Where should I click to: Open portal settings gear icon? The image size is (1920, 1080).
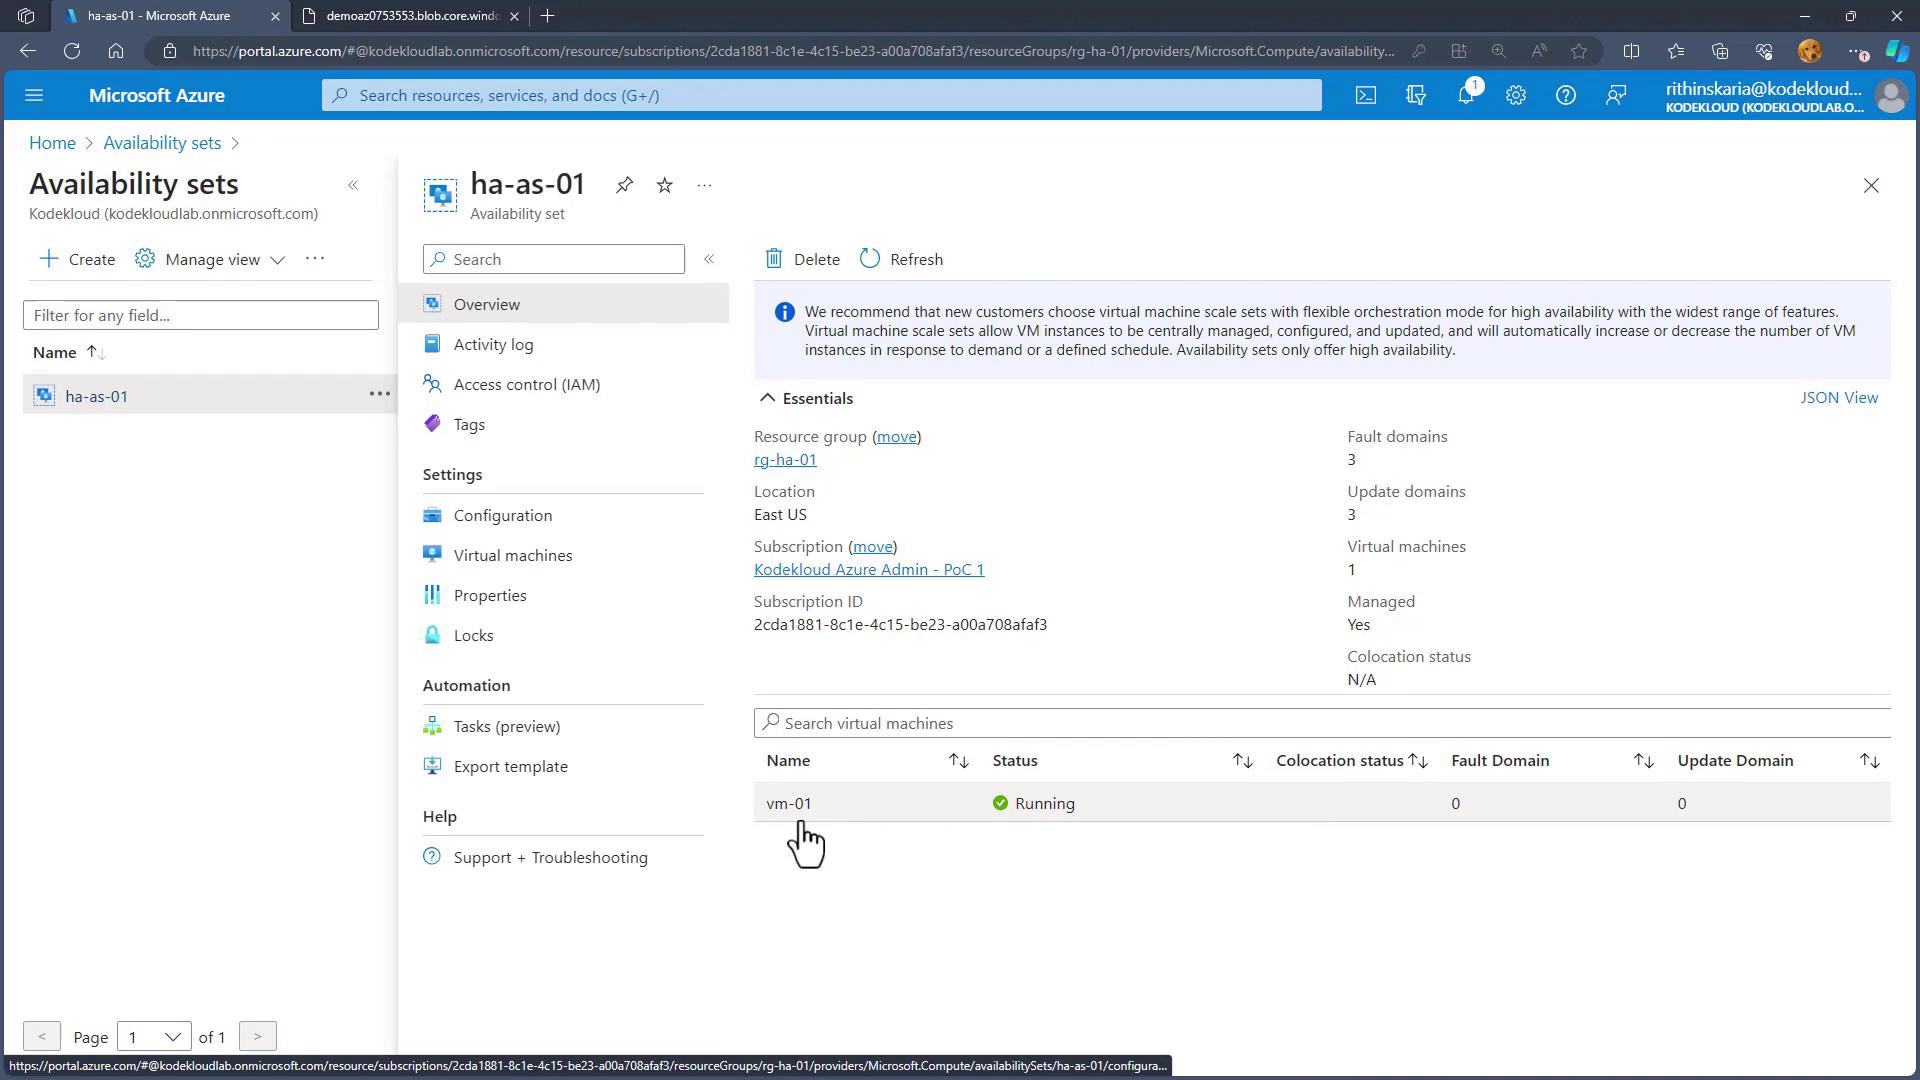point(1515,95)
